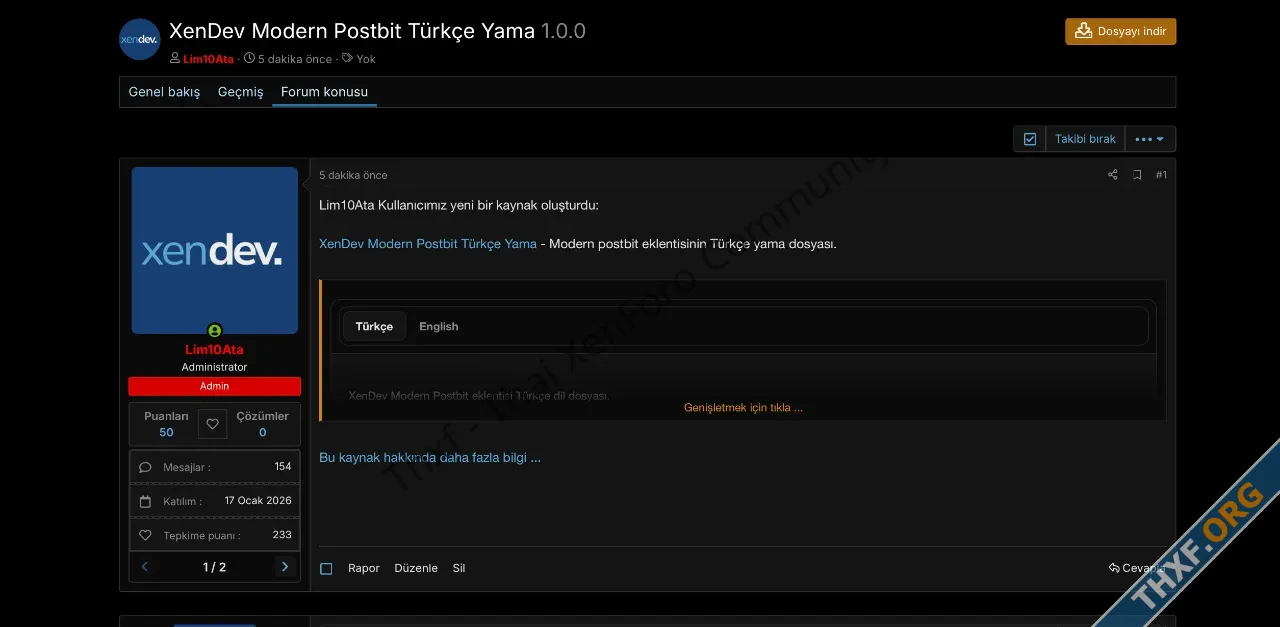Click the Takibi bırak button
The image size is (1280, 627).
(x=1085, y=139)
